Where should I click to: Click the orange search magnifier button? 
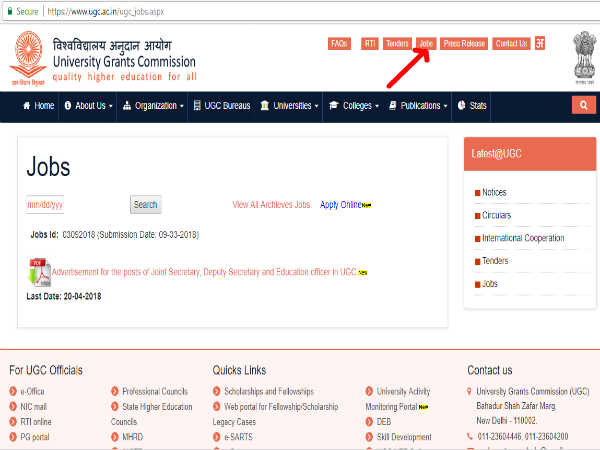click(584, 105)
